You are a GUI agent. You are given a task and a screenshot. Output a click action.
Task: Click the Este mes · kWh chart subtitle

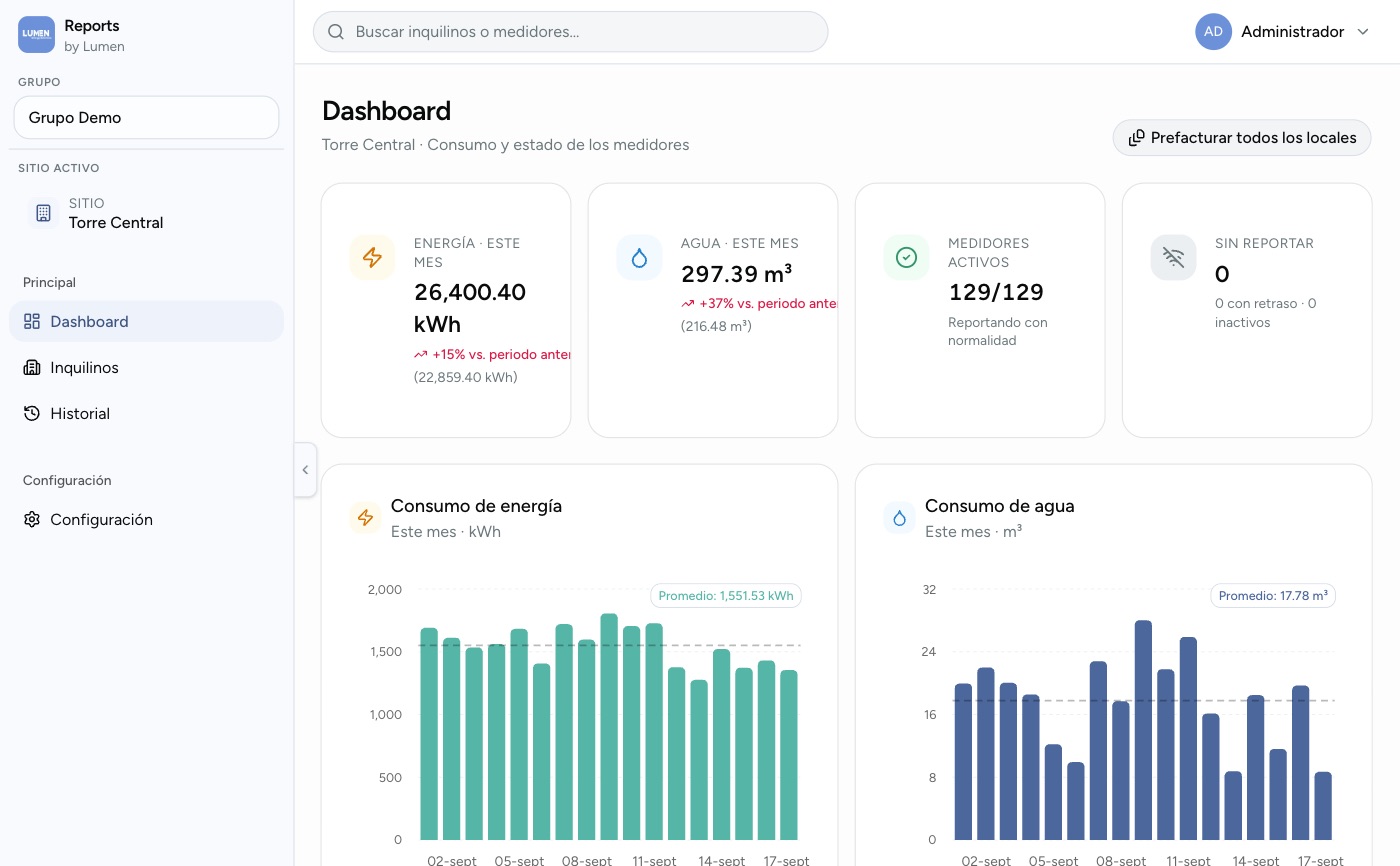pos(446,532)
